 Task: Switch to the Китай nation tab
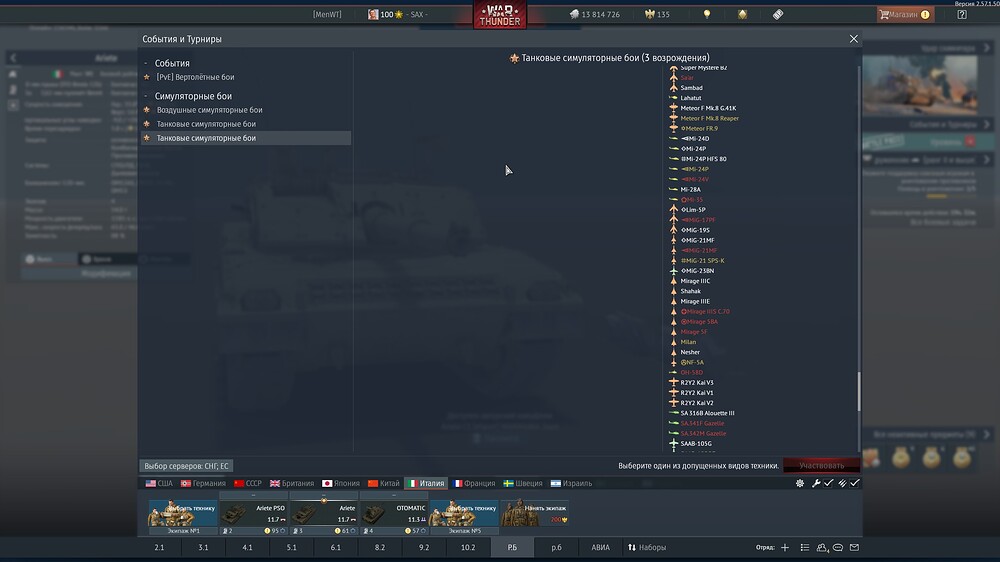pyautogui.click(x=383, y=484)
